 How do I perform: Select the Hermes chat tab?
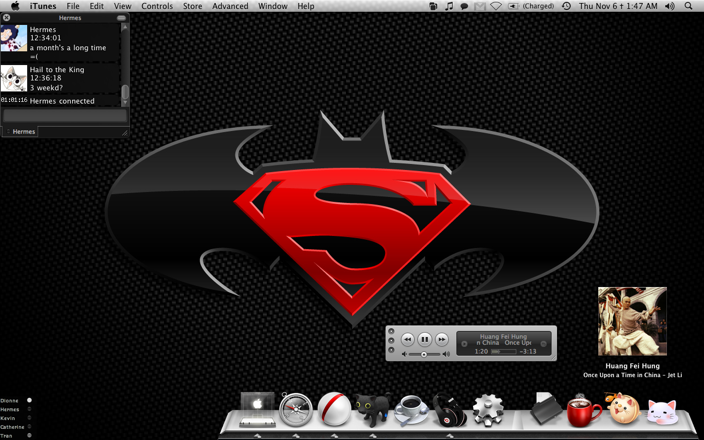tap(21, 132)
